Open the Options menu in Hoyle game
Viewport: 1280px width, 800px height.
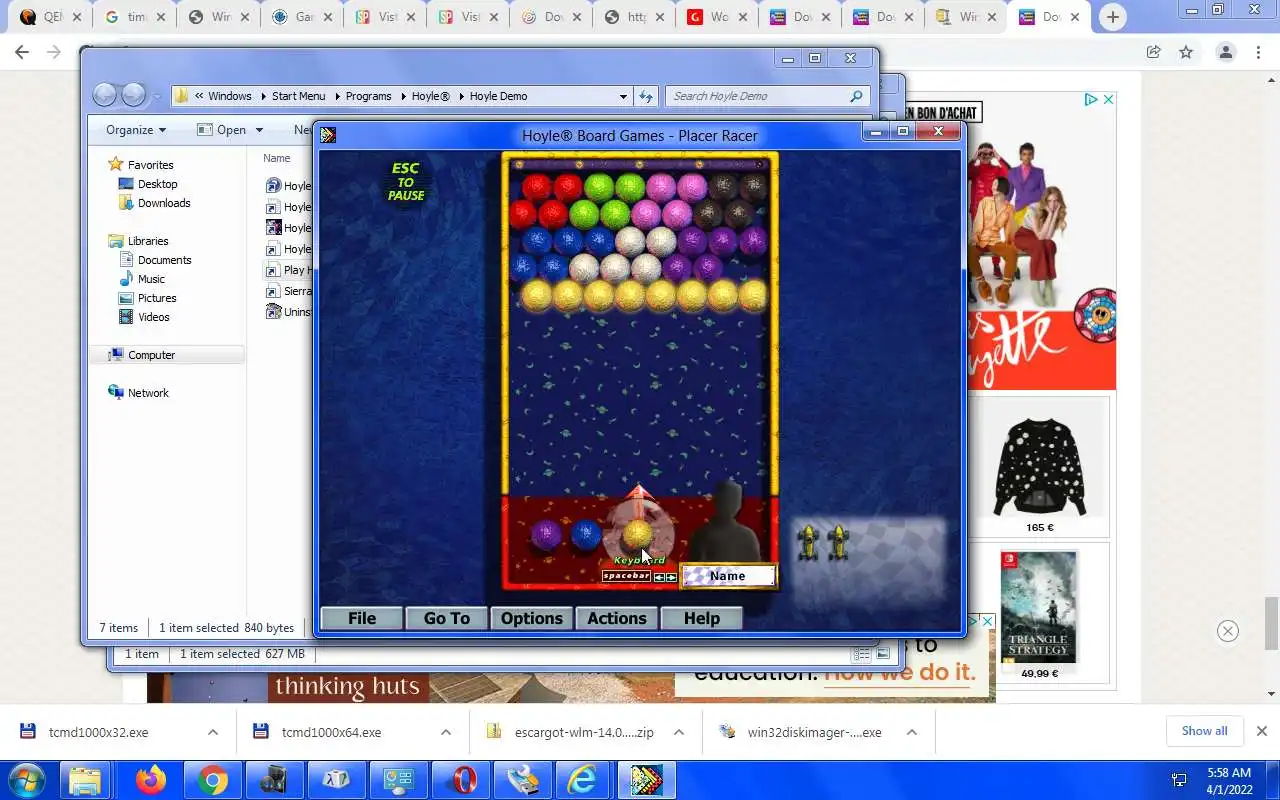pos(532,618)
